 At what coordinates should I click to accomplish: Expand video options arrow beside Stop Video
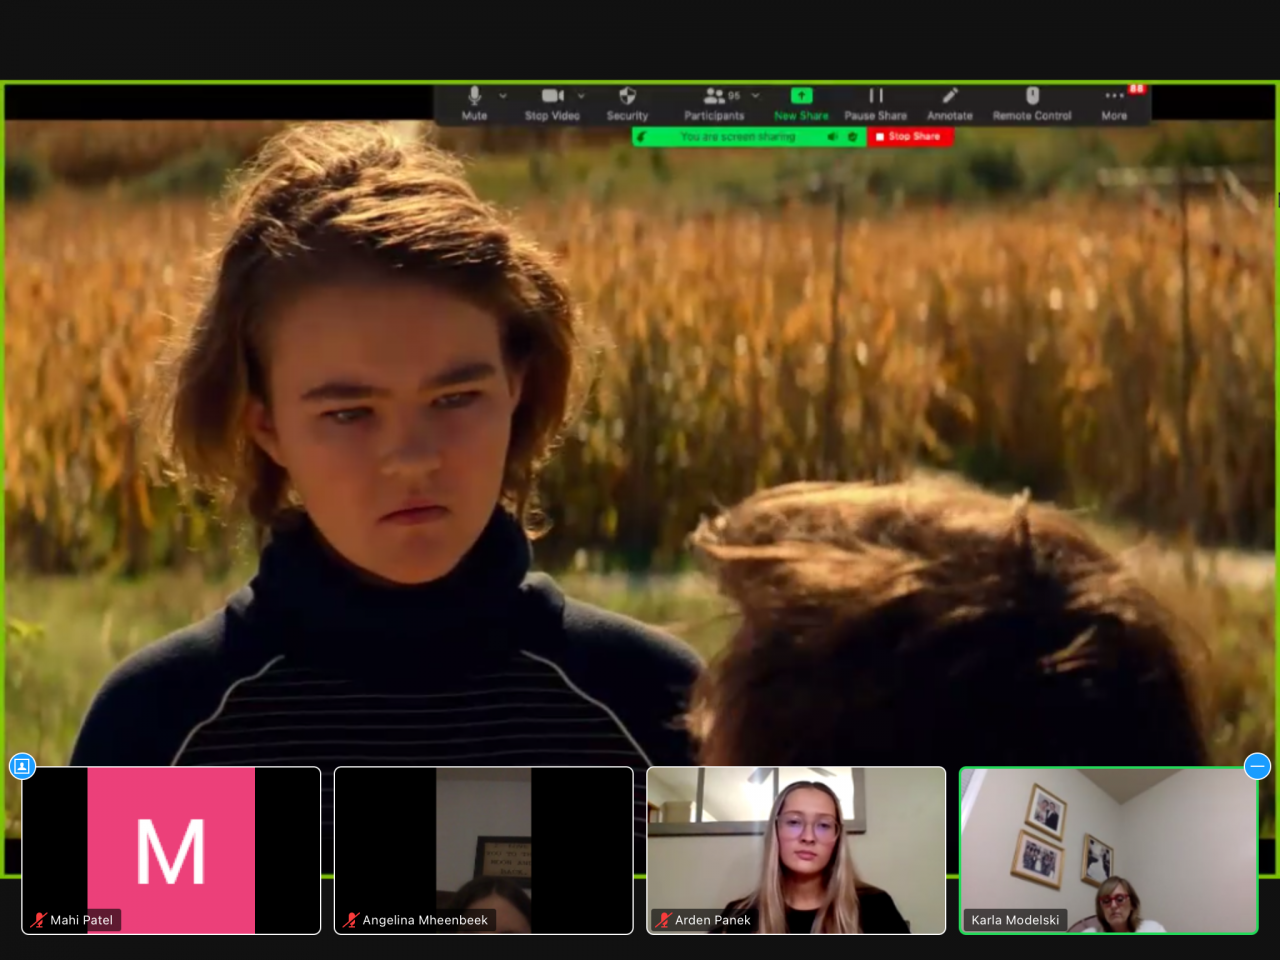[x=581, y=96]
